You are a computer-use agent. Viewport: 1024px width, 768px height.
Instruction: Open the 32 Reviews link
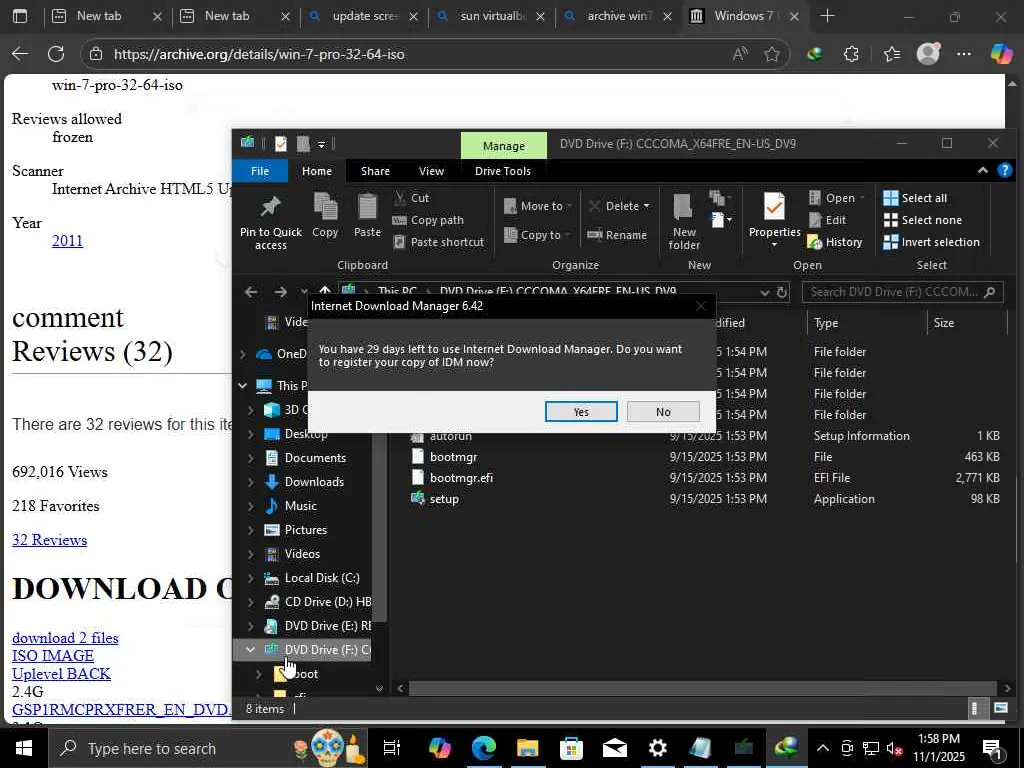50,540
